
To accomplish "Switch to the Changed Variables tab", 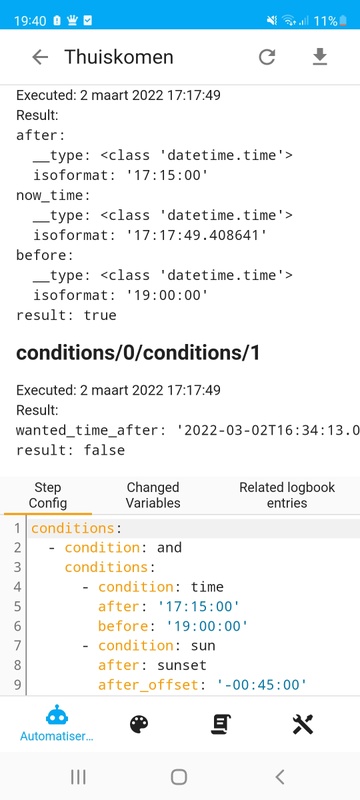I will pyautogui.click(x=153, y=495).
